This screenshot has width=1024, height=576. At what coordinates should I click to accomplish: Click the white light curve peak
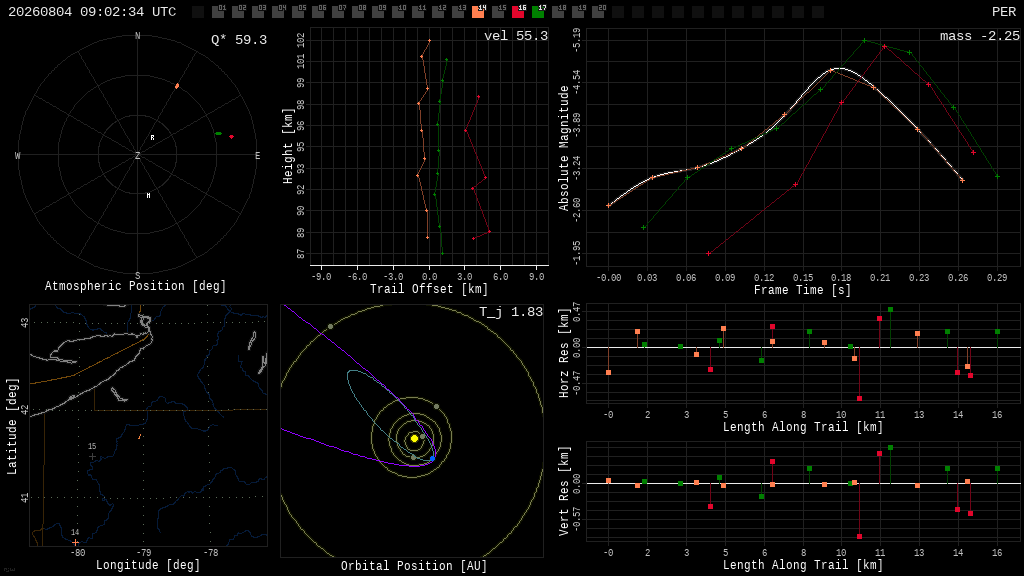(840, 68)
